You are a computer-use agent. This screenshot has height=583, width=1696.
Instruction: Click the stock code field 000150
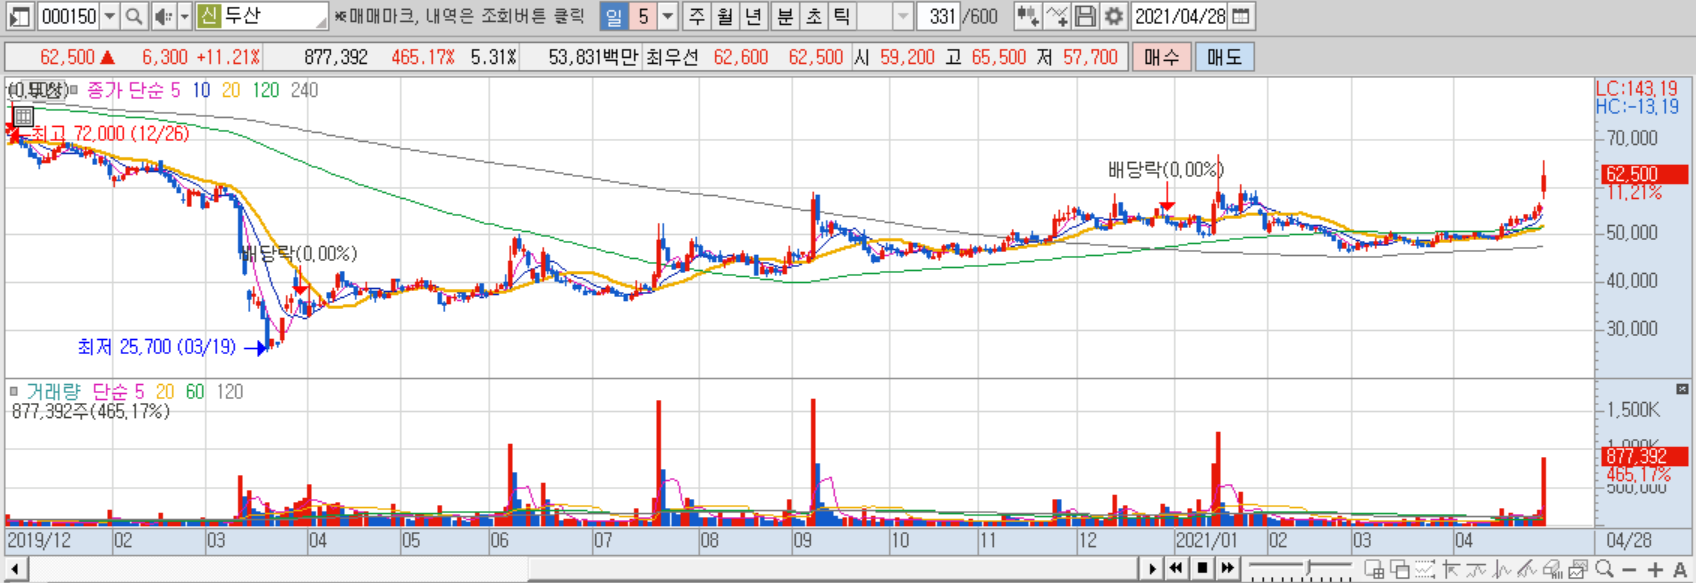69,16
